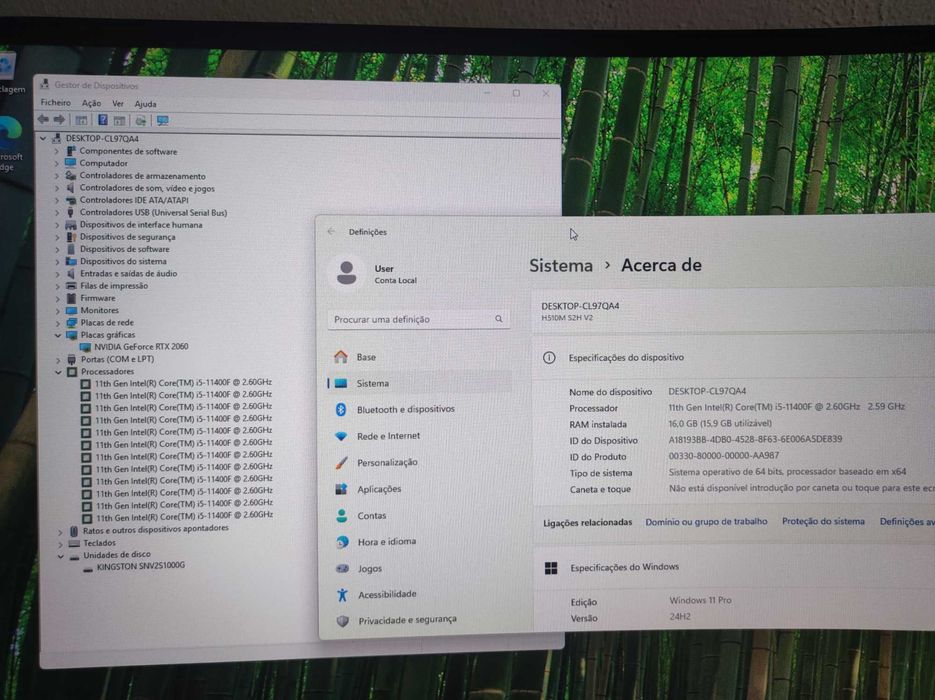Image resolution: width=935 pixels, height=700 pixels.
Task: Collapse the Placas gráficas node
Action: pyautogui.click(x=58, y=335)
